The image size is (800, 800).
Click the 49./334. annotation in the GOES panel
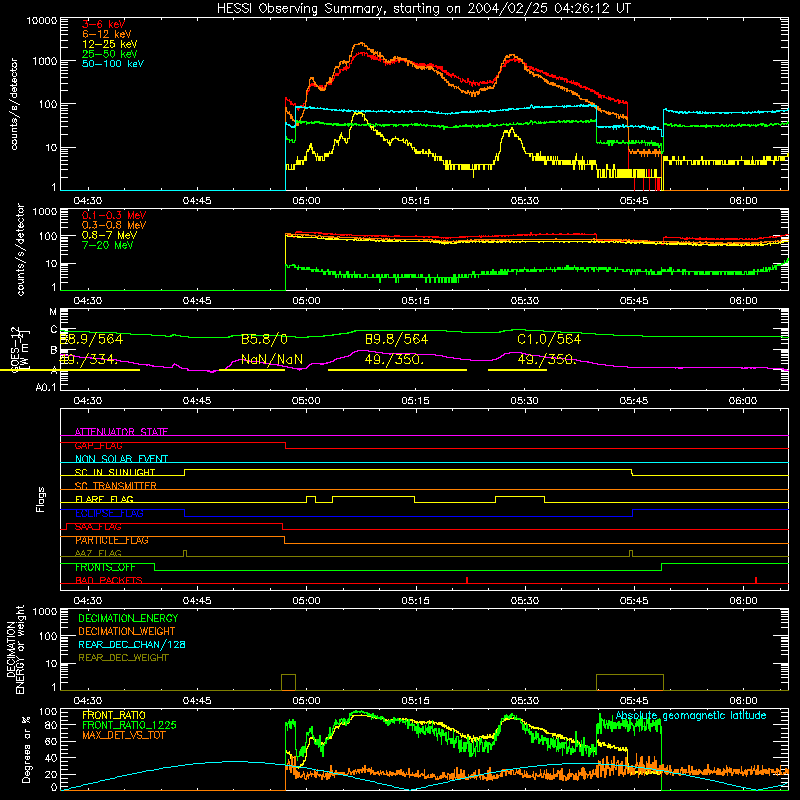click(x=89, y=360)
